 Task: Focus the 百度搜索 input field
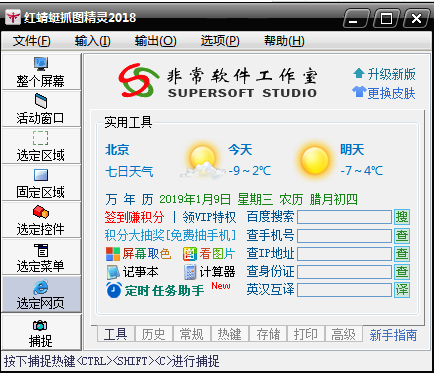coord(344,217)
